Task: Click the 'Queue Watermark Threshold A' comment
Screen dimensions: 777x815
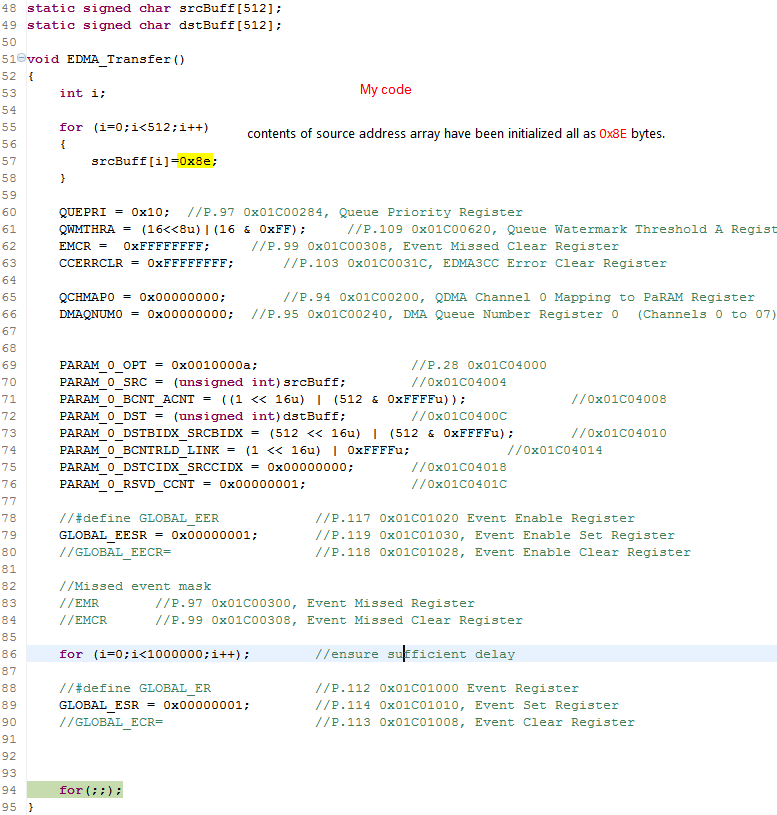Action: pos(615,229)
